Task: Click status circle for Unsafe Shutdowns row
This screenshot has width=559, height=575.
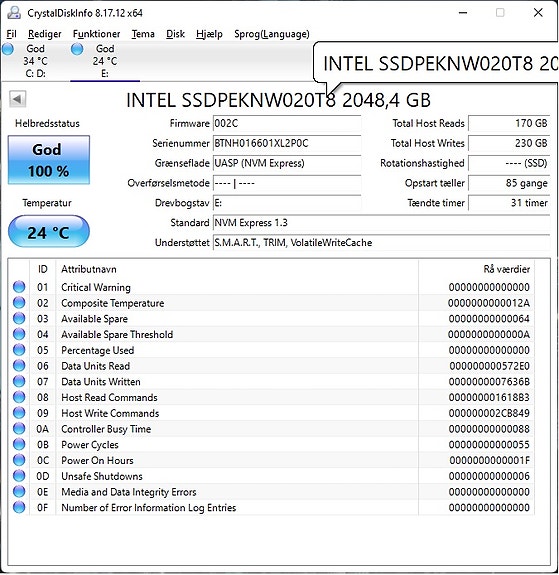Action: 19,476
